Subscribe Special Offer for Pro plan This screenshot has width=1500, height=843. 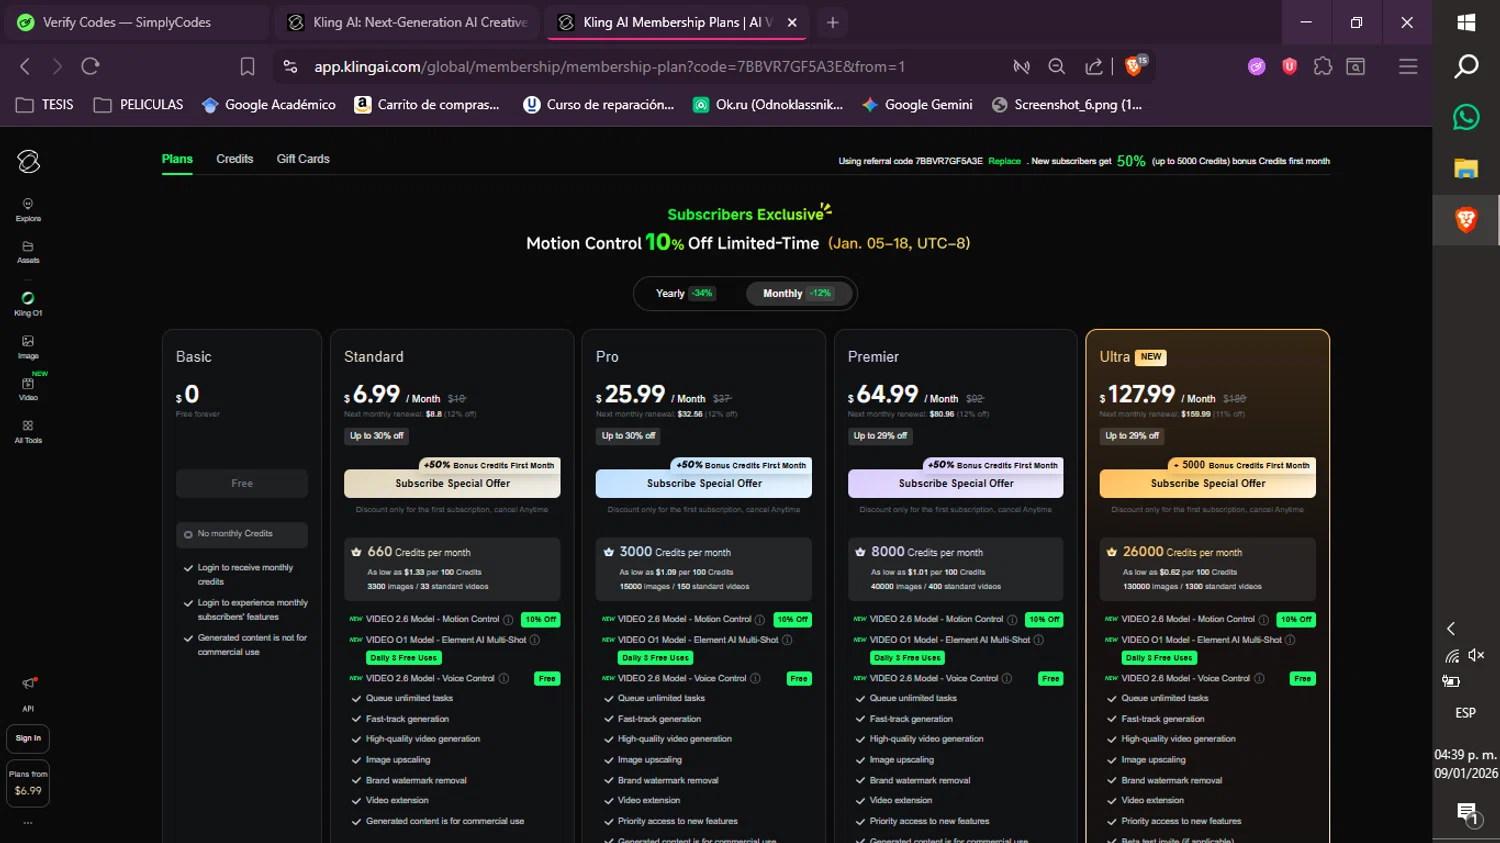pyautogui.click(x=704, y=483)
